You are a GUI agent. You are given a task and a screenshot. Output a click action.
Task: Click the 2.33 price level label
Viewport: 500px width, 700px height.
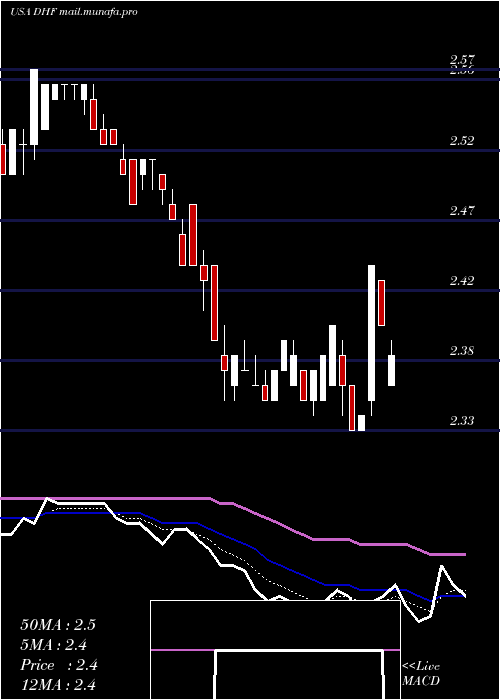pos(462,421)
